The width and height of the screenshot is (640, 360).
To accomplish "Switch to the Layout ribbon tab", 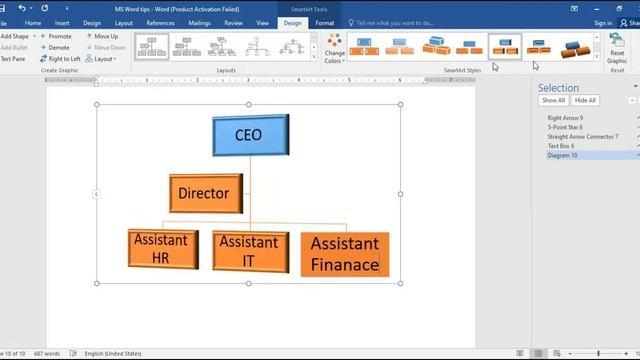I will tap(124, 23).
